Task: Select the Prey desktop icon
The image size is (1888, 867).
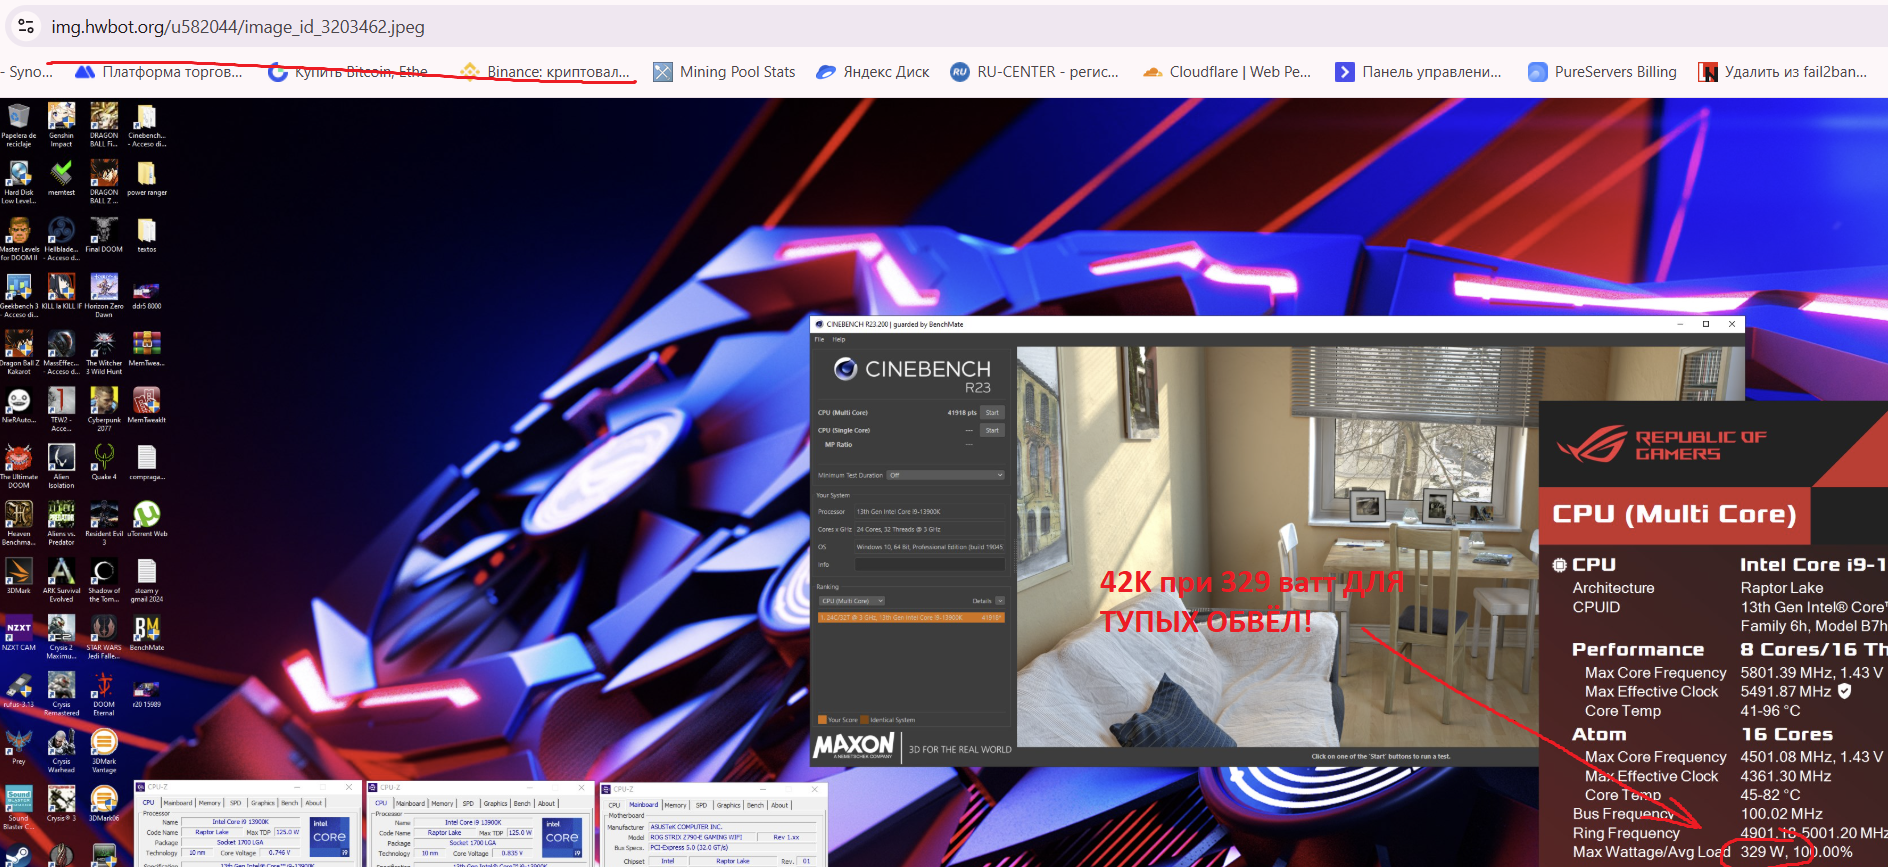Action: tap(19, 748)
